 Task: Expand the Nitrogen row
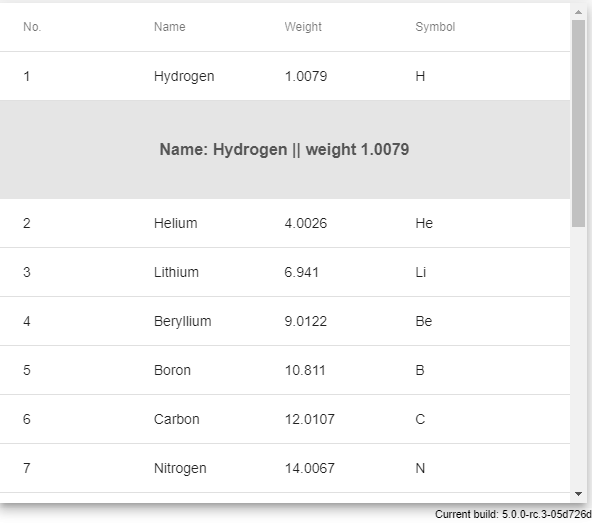[x=285, y=468]
